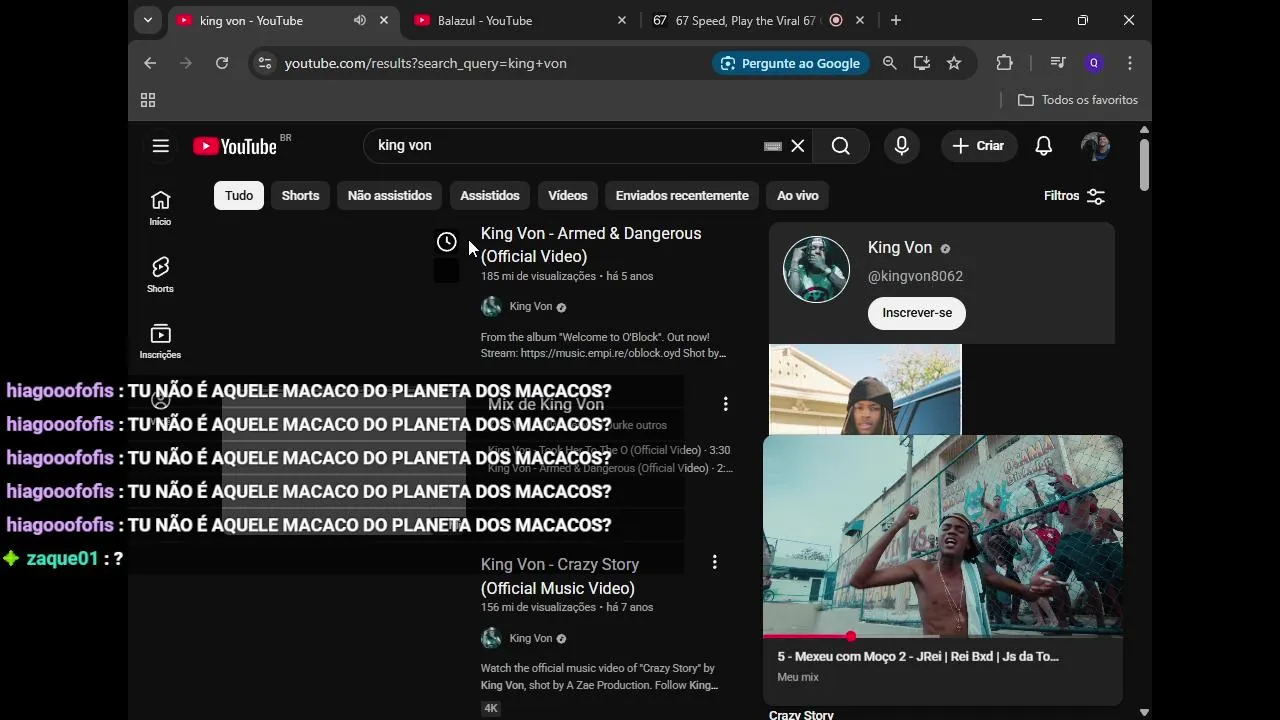
Task: Open Chrome three-dot menu
Action: (x=1130, y=63)
